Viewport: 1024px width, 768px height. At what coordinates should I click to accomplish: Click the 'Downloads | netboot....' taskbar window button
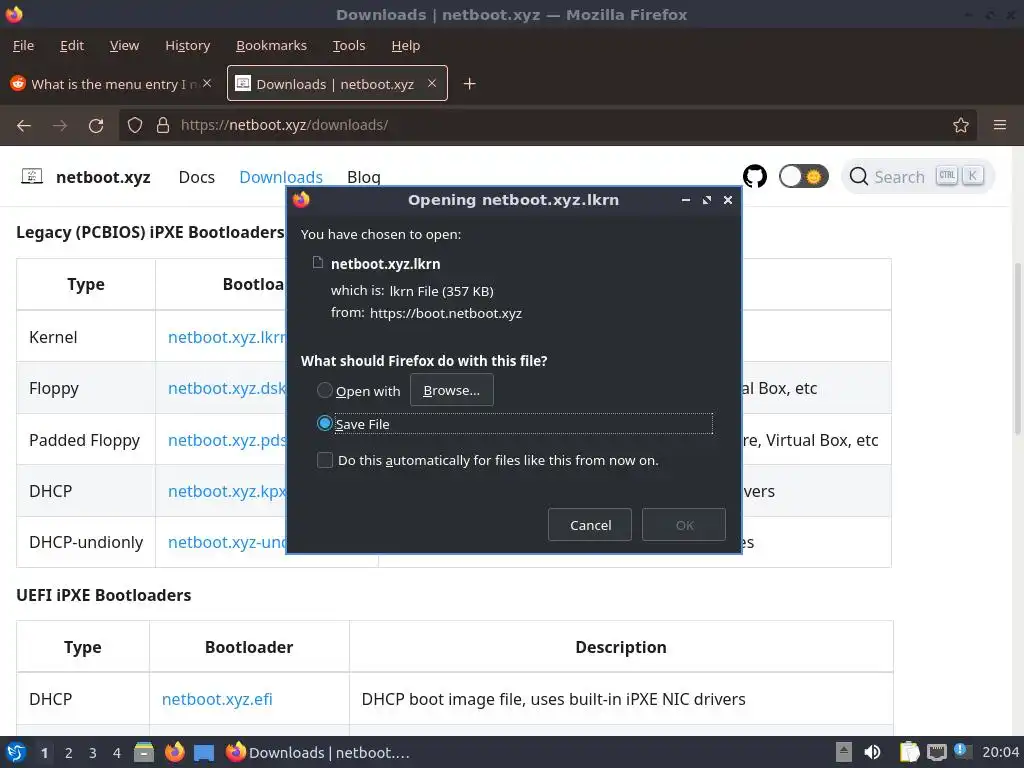317,752
